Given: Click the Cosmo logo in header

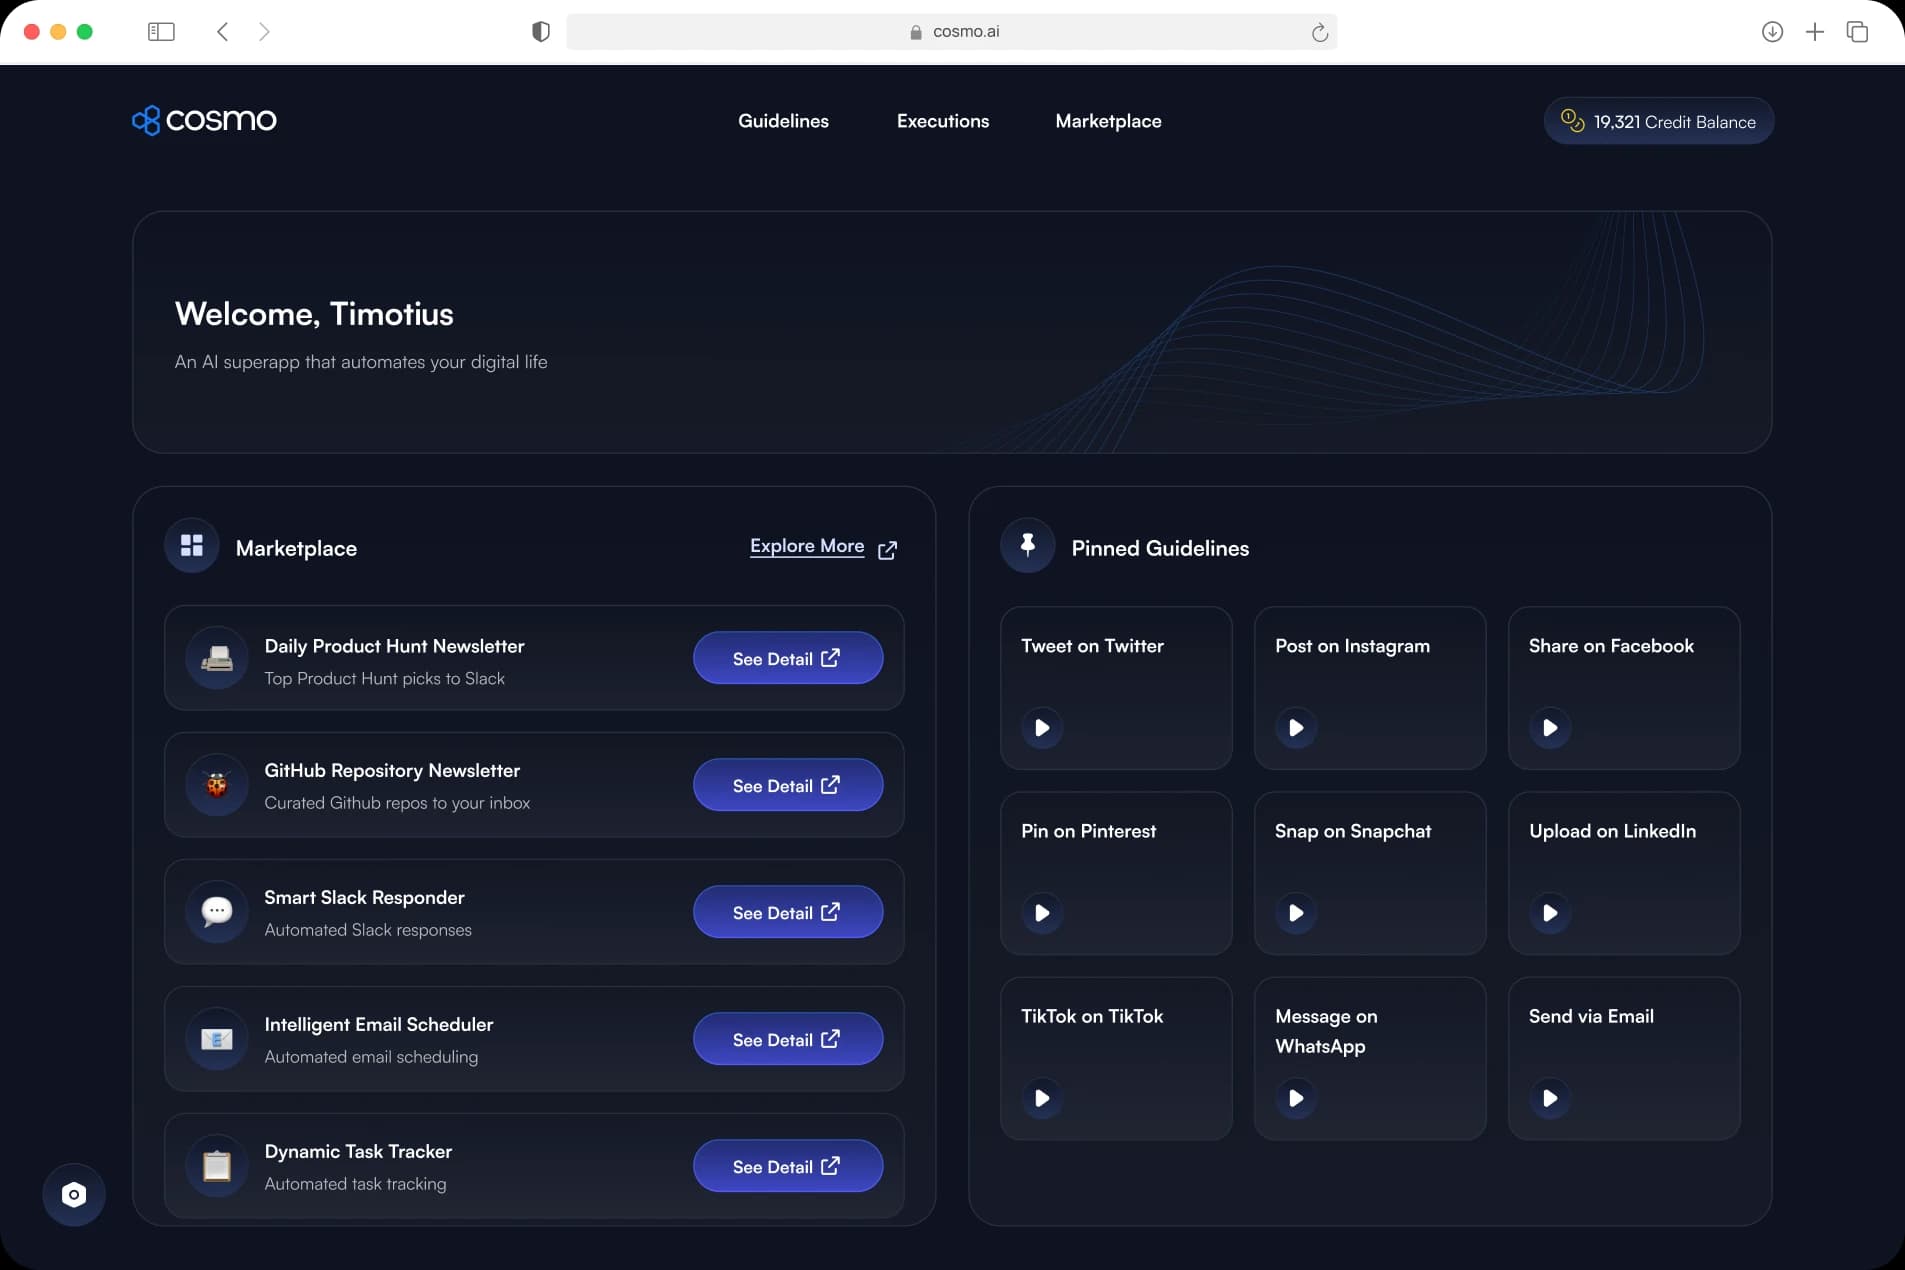Looking at the screenshot, I should tap(204, 120).
